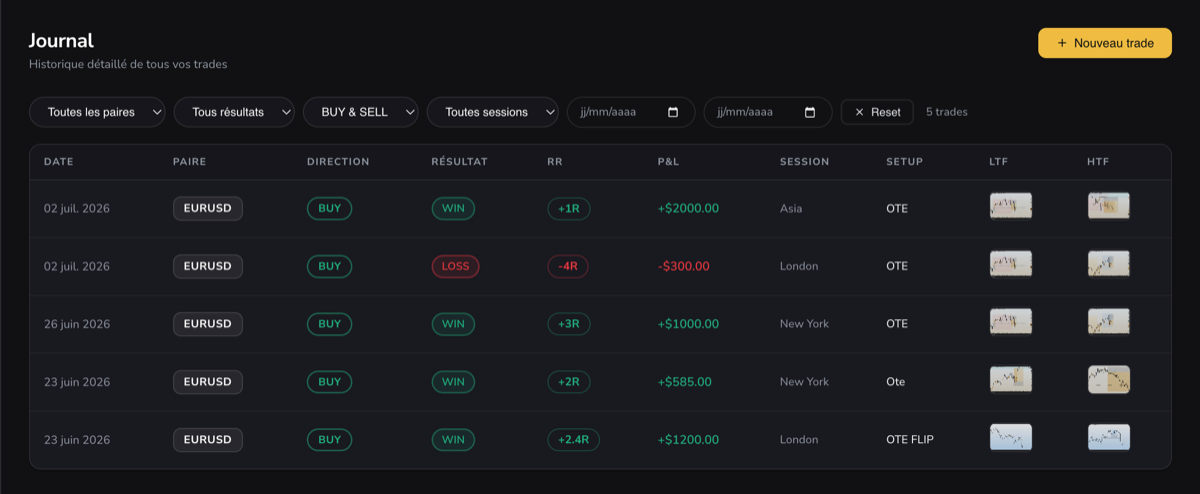The height and width of the screenshot is (494, 1200).
Task: Open the BUY & SELL direction dropdown
Action: pos(361,112)
